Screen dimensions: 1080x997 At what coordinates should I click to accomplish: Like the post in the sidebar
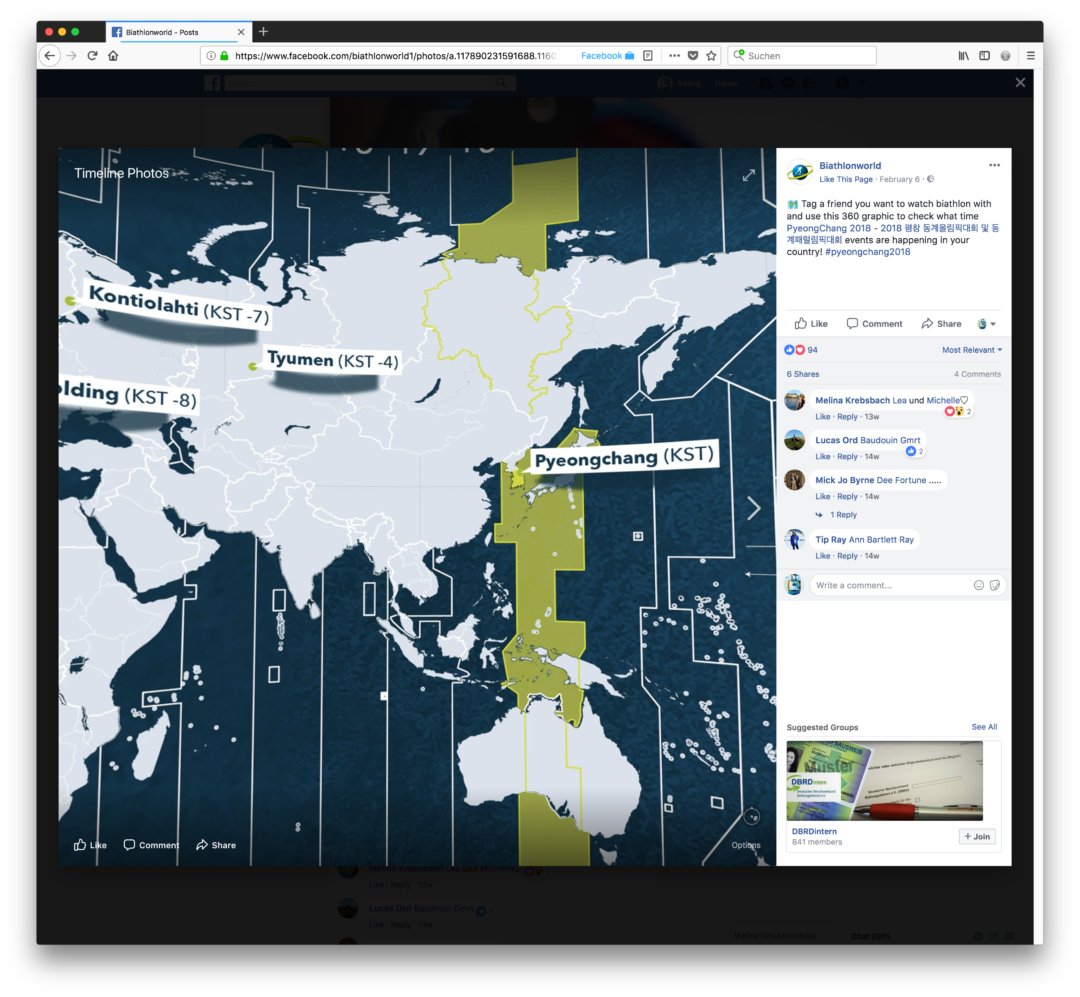[x=811, y=324]
